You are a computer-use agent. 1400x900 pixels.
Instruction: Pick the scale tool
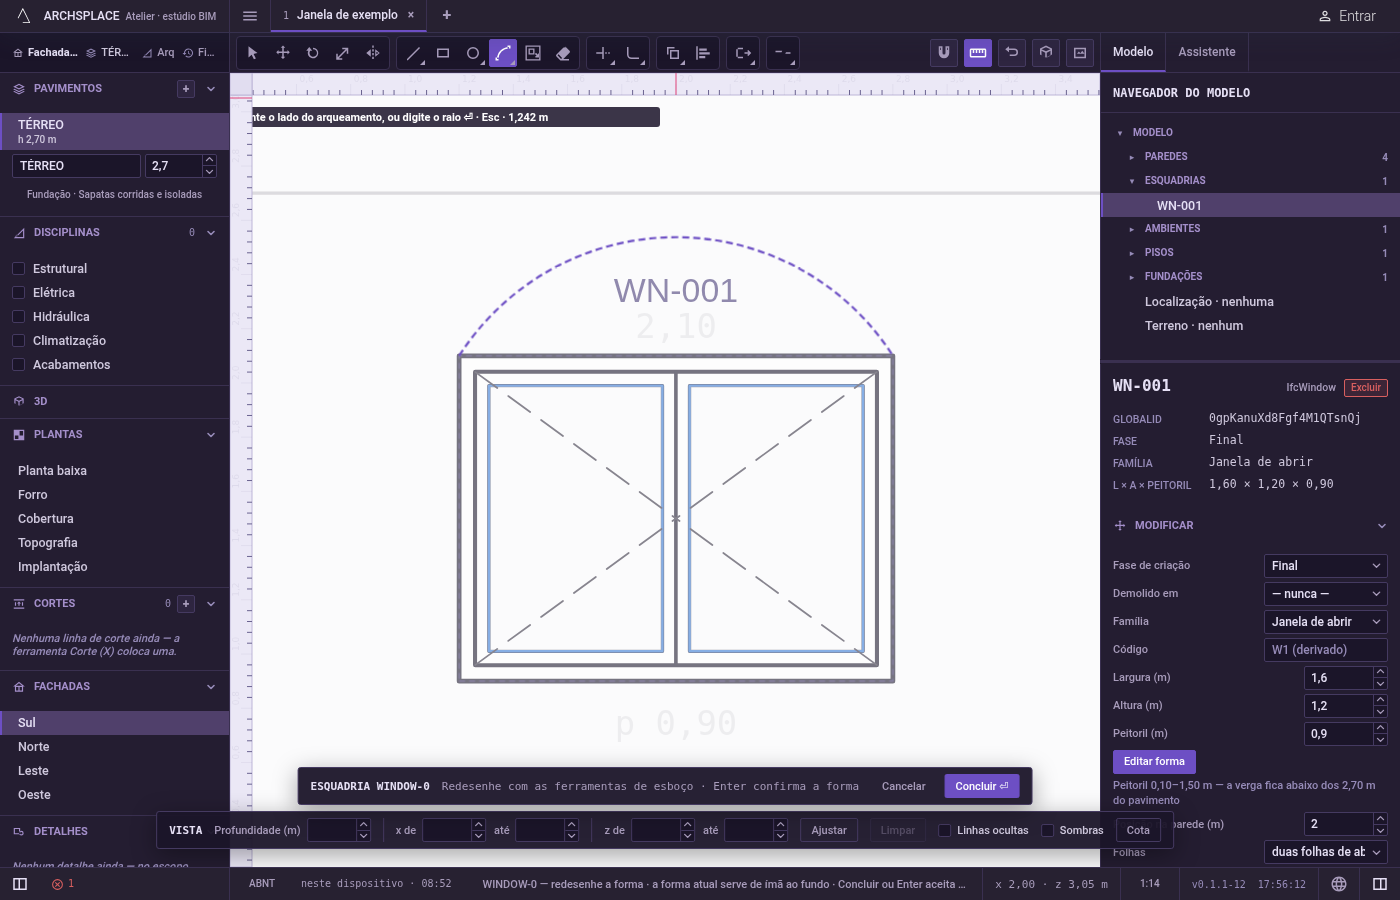pyautogui.click(x=343, y=53)
